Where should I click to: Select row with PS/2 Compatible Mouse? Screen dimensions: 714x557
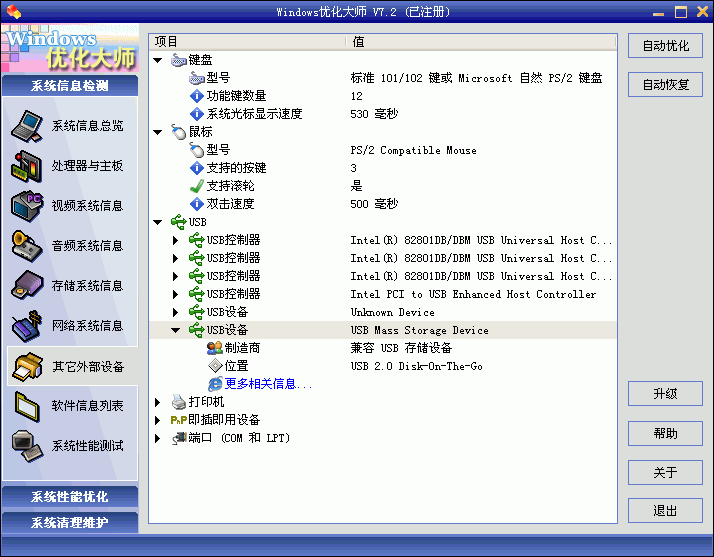[x=382, y=150]
